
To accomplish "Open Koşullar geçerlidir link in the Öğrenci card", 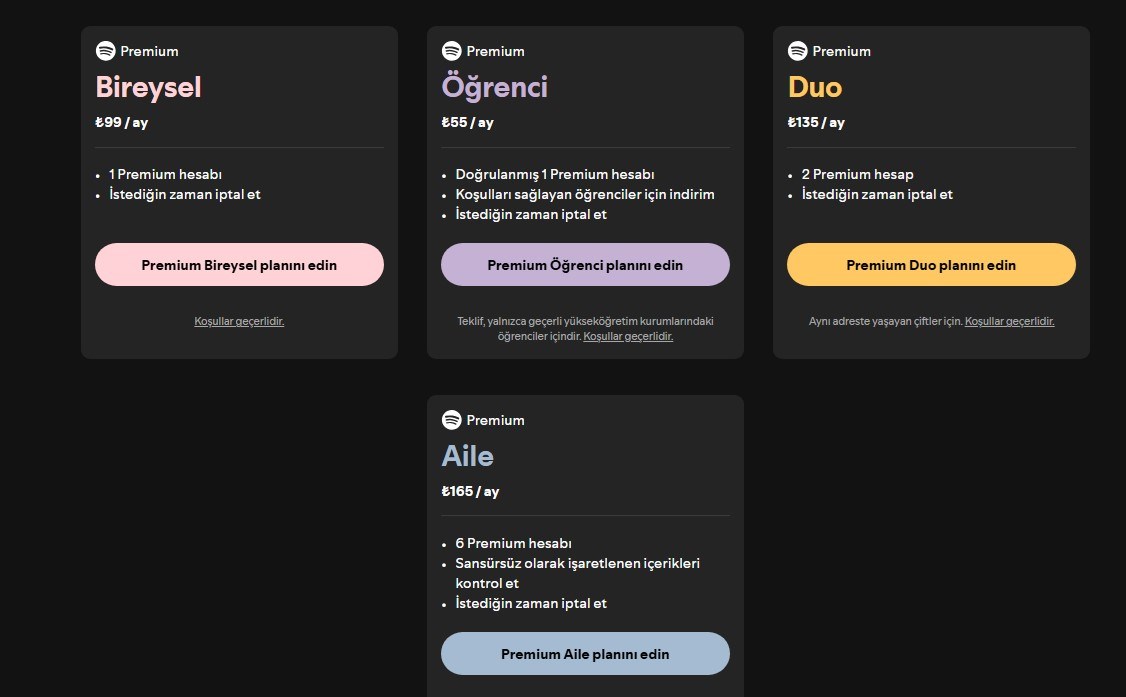I will (628, 337).
